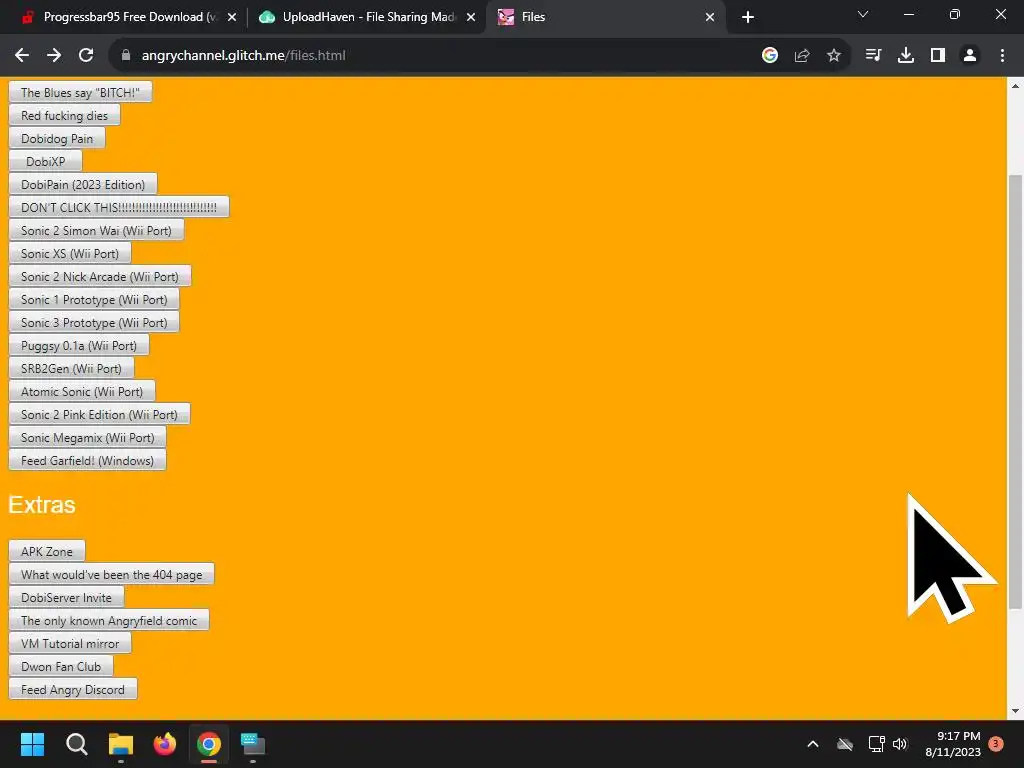Image resolution: width=1024 pixels, height=768 pixels.
Task: Show hidden system tray icons
Action: (x=813, y=744)
